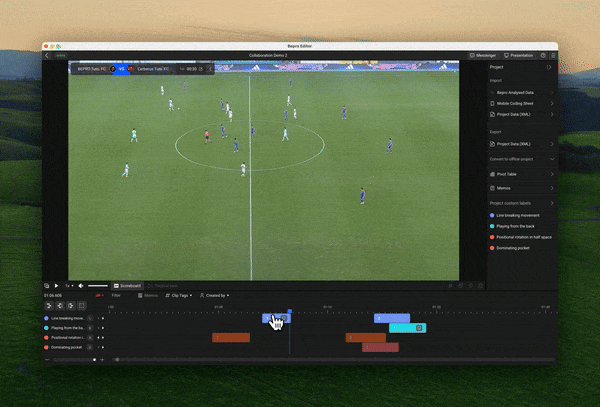Collapse the Project side panel
Screen dimensions: 600x407
tap(548, 66)
